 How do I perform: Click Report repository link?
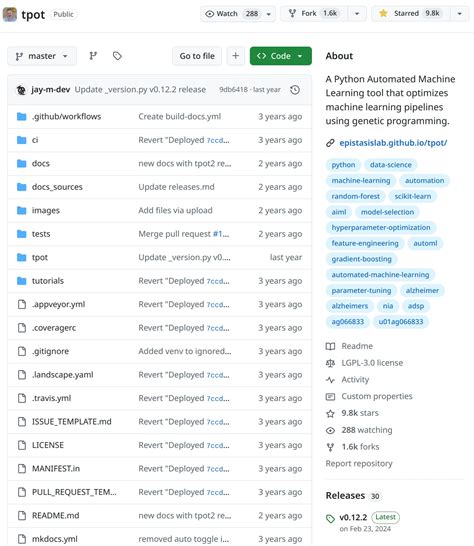point(359,464)
